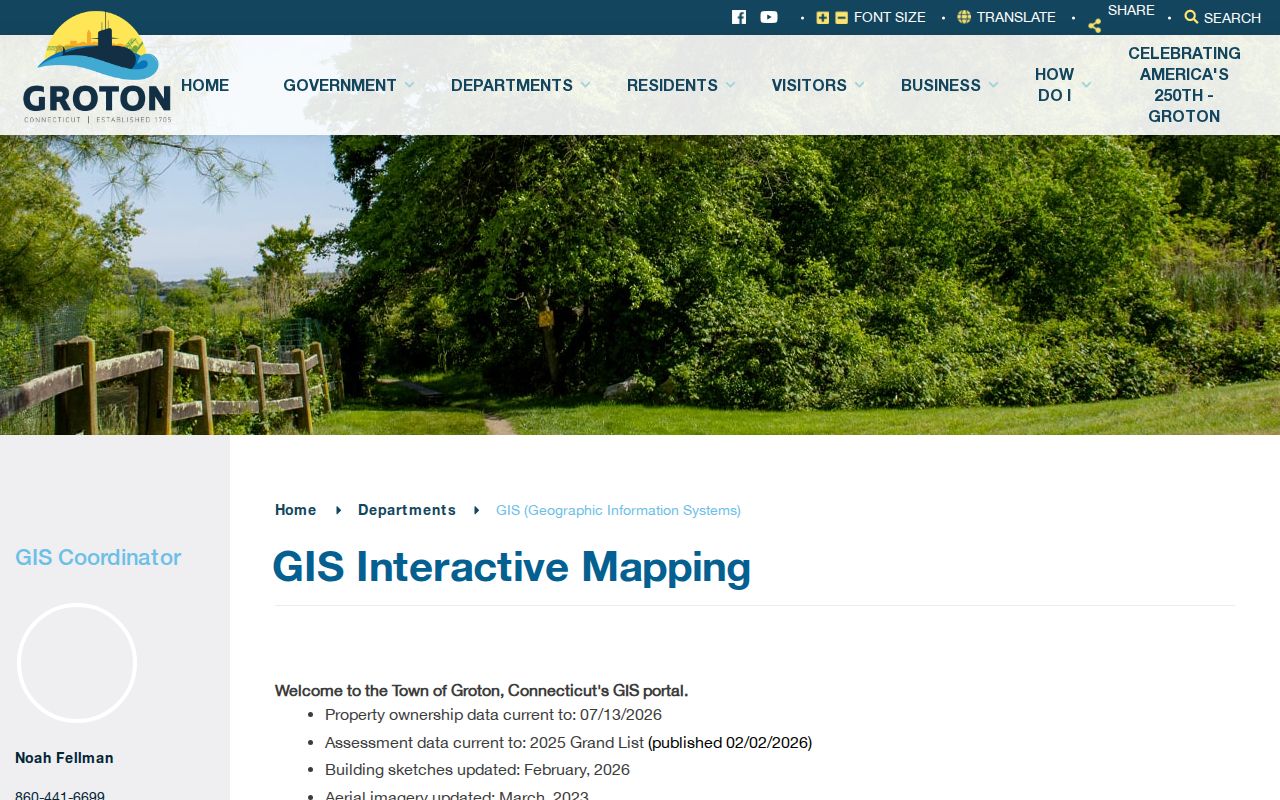Click the GIS Interactive Mapping heading
Screen dimensions: 1280x800
[x=512, y=567]
